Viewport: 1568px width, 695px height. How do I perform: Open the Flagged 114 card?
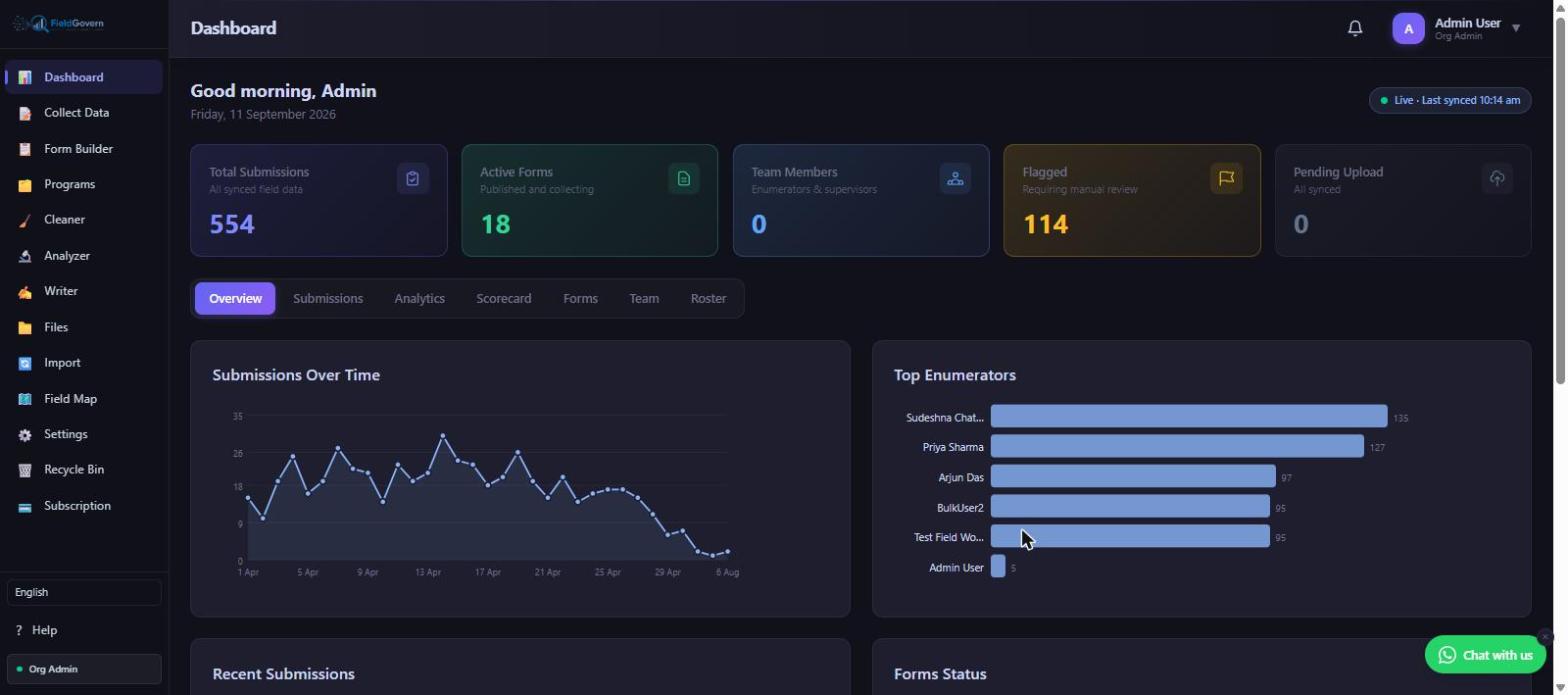tap(1132, 200)
